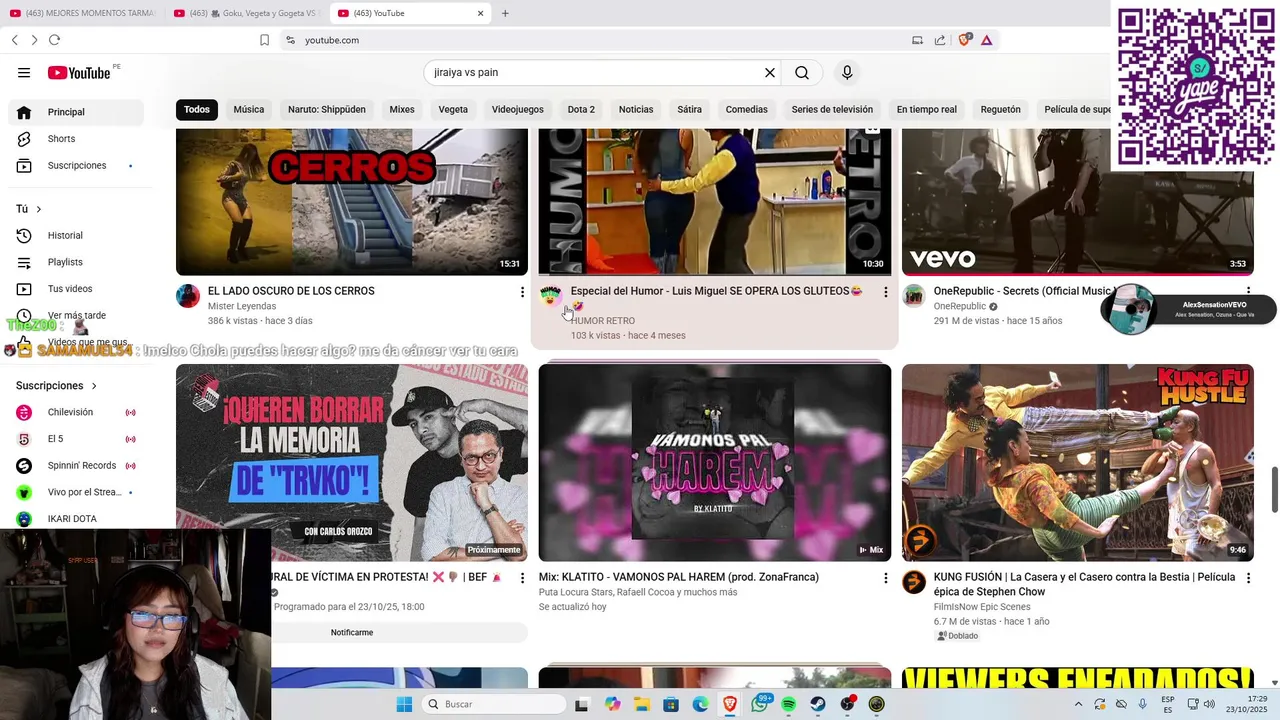Switch to the 'Goku, Vegeta y Gogeta VS' tab

tap(245, 13)
